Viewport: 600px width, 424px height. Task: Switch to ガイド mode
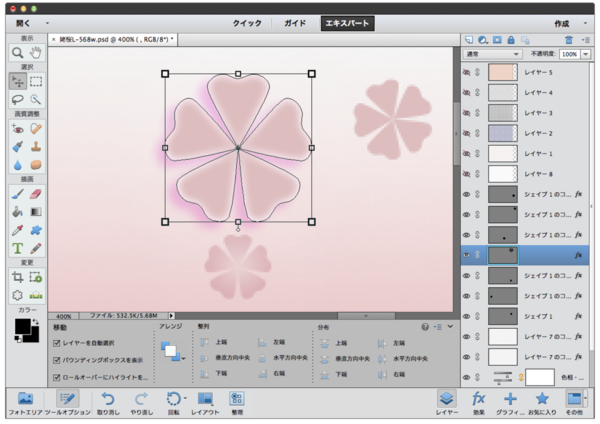click(x=295, y=23)
